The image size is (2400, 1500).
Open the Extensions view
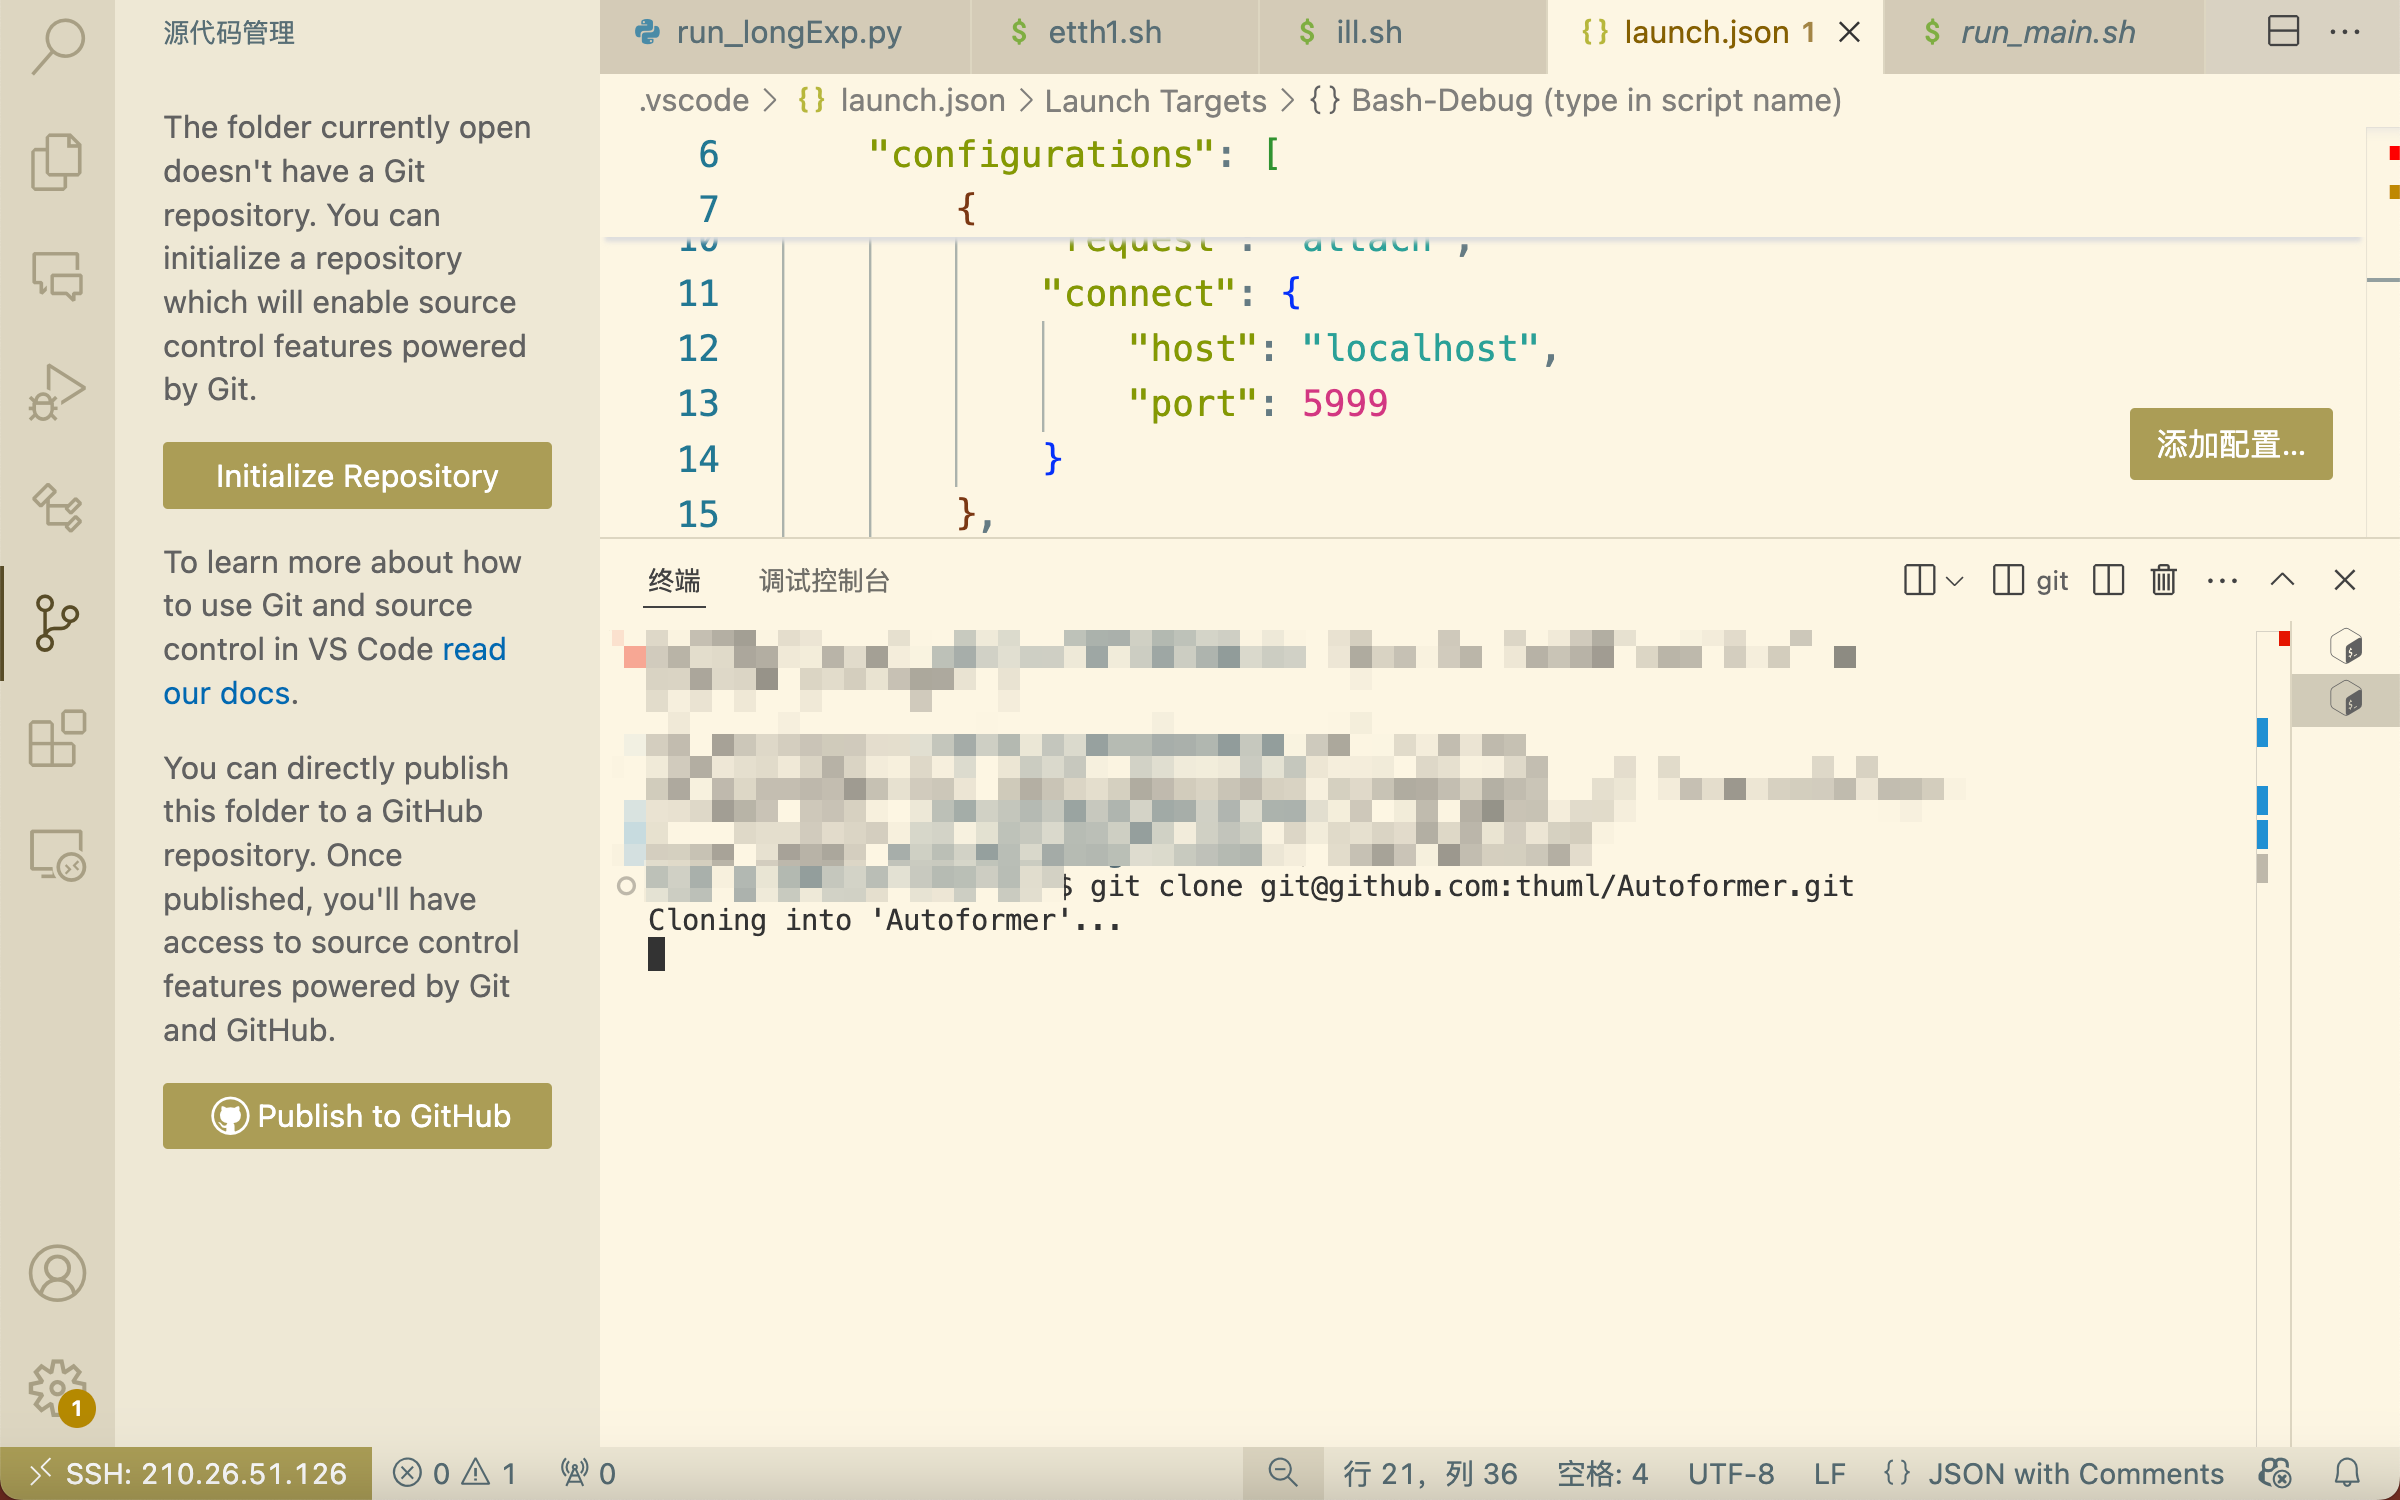coord(57,738)
